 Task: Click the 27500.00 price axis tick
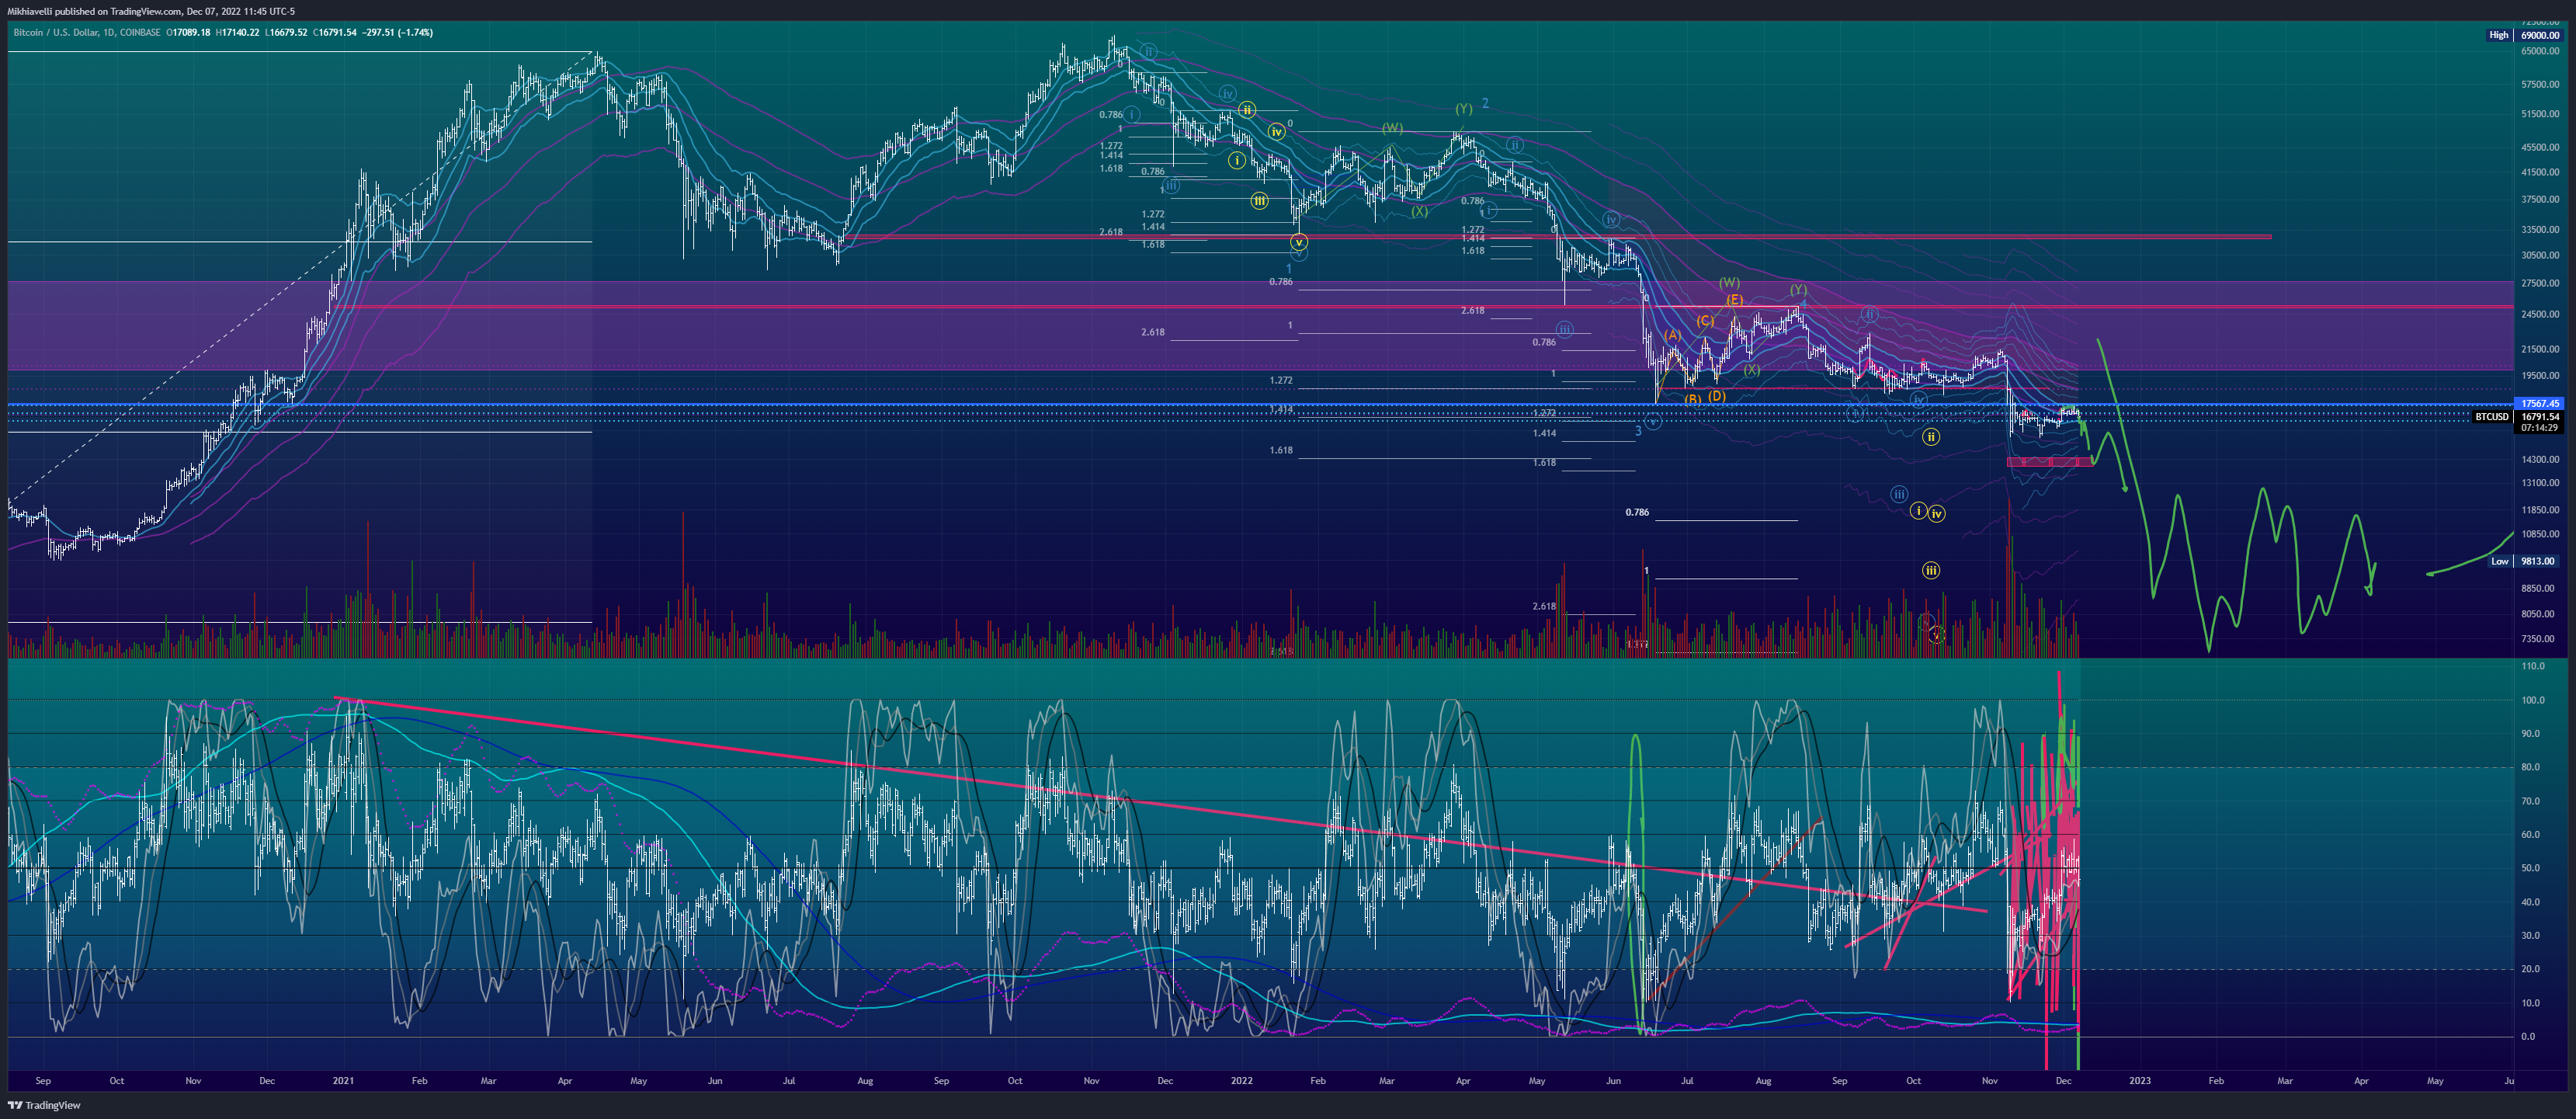[2540, 283]
